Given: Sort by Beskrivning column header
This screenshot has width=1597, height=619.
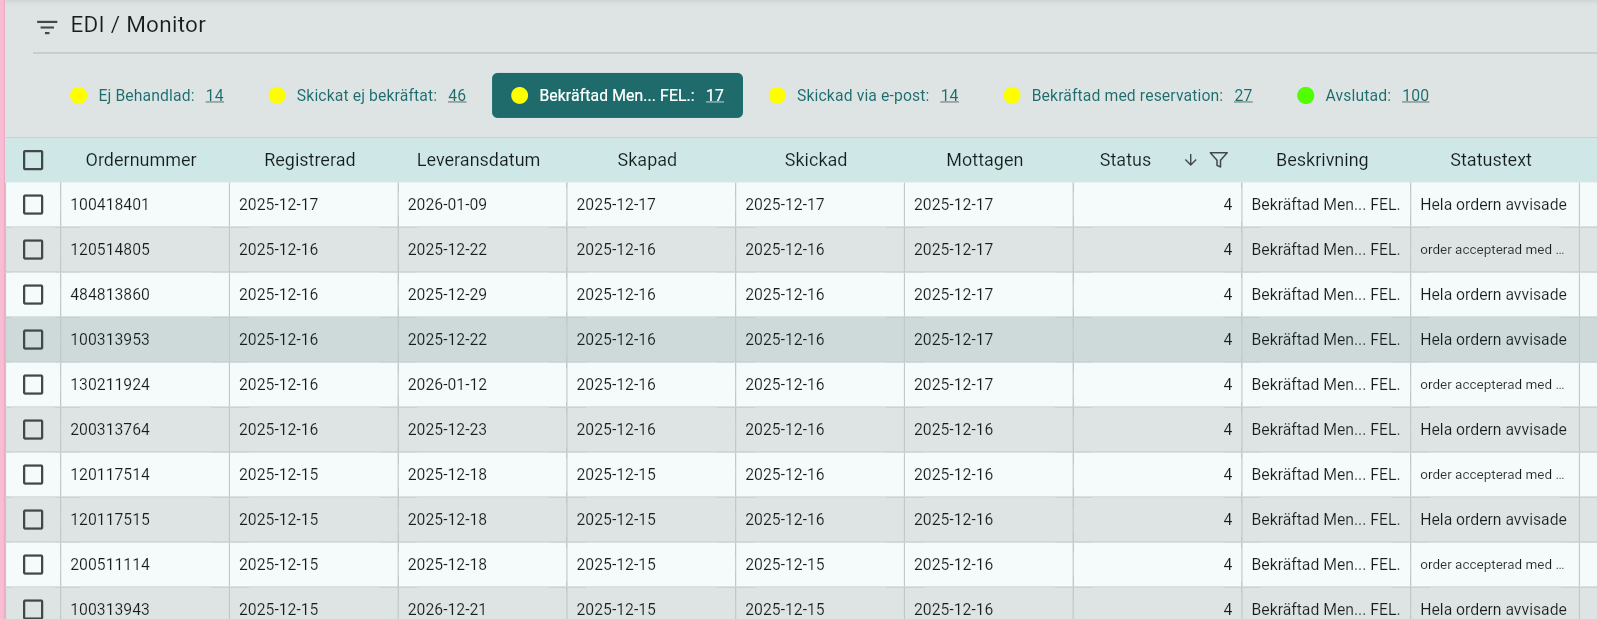Looking at the screenshot, I should point(1322,160).
